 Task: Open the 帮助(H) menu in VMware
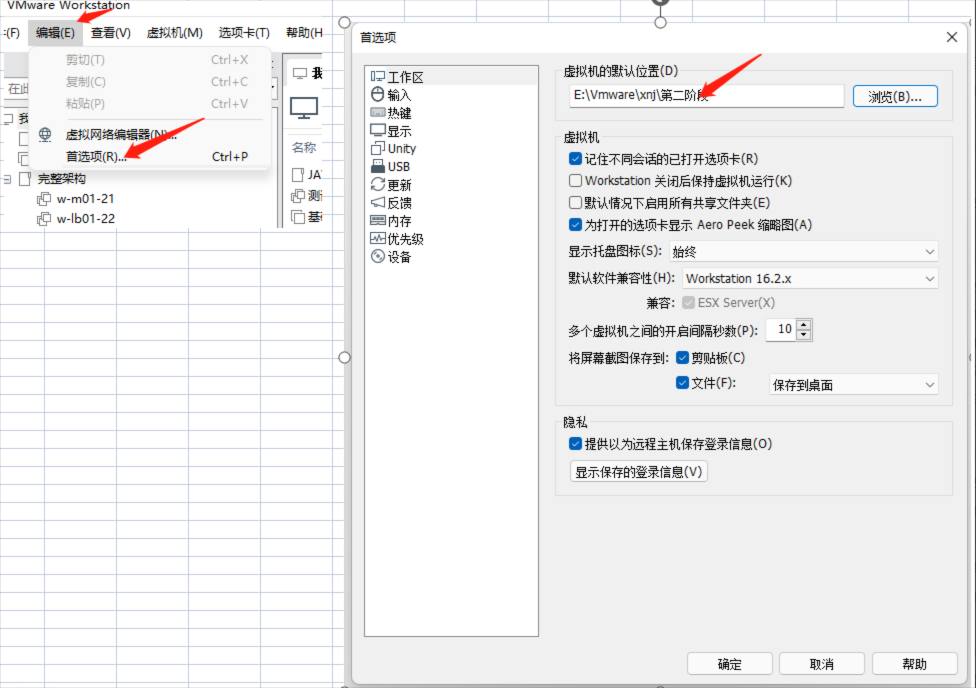pyautogui.click(x=303, y=32)
